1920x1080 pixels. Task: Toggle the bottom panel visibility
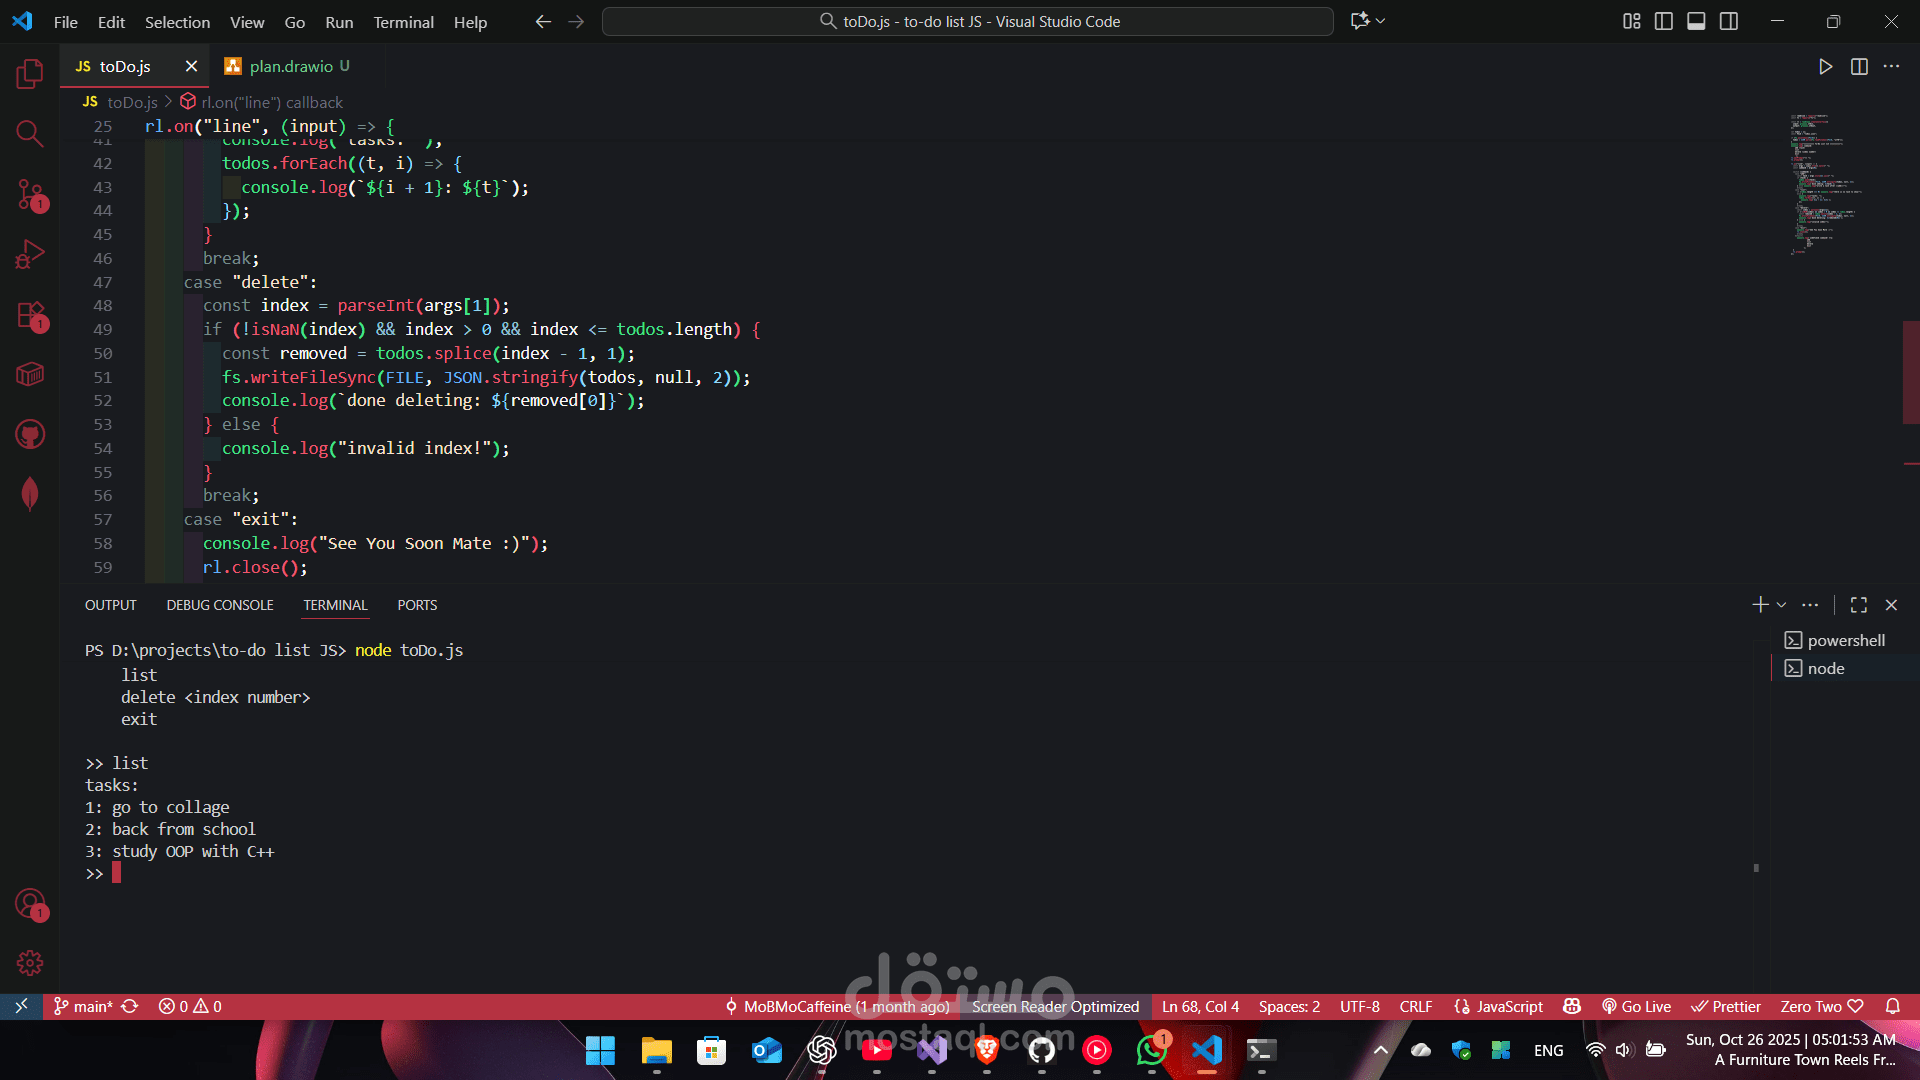point(1696,20)
